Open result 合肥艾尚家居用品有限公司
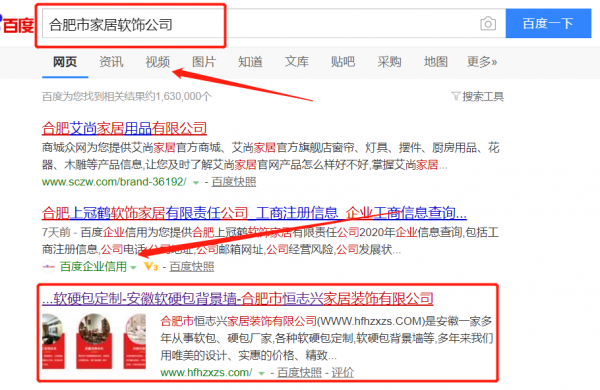This screenshot has width=600, height=390. point(124,128)
